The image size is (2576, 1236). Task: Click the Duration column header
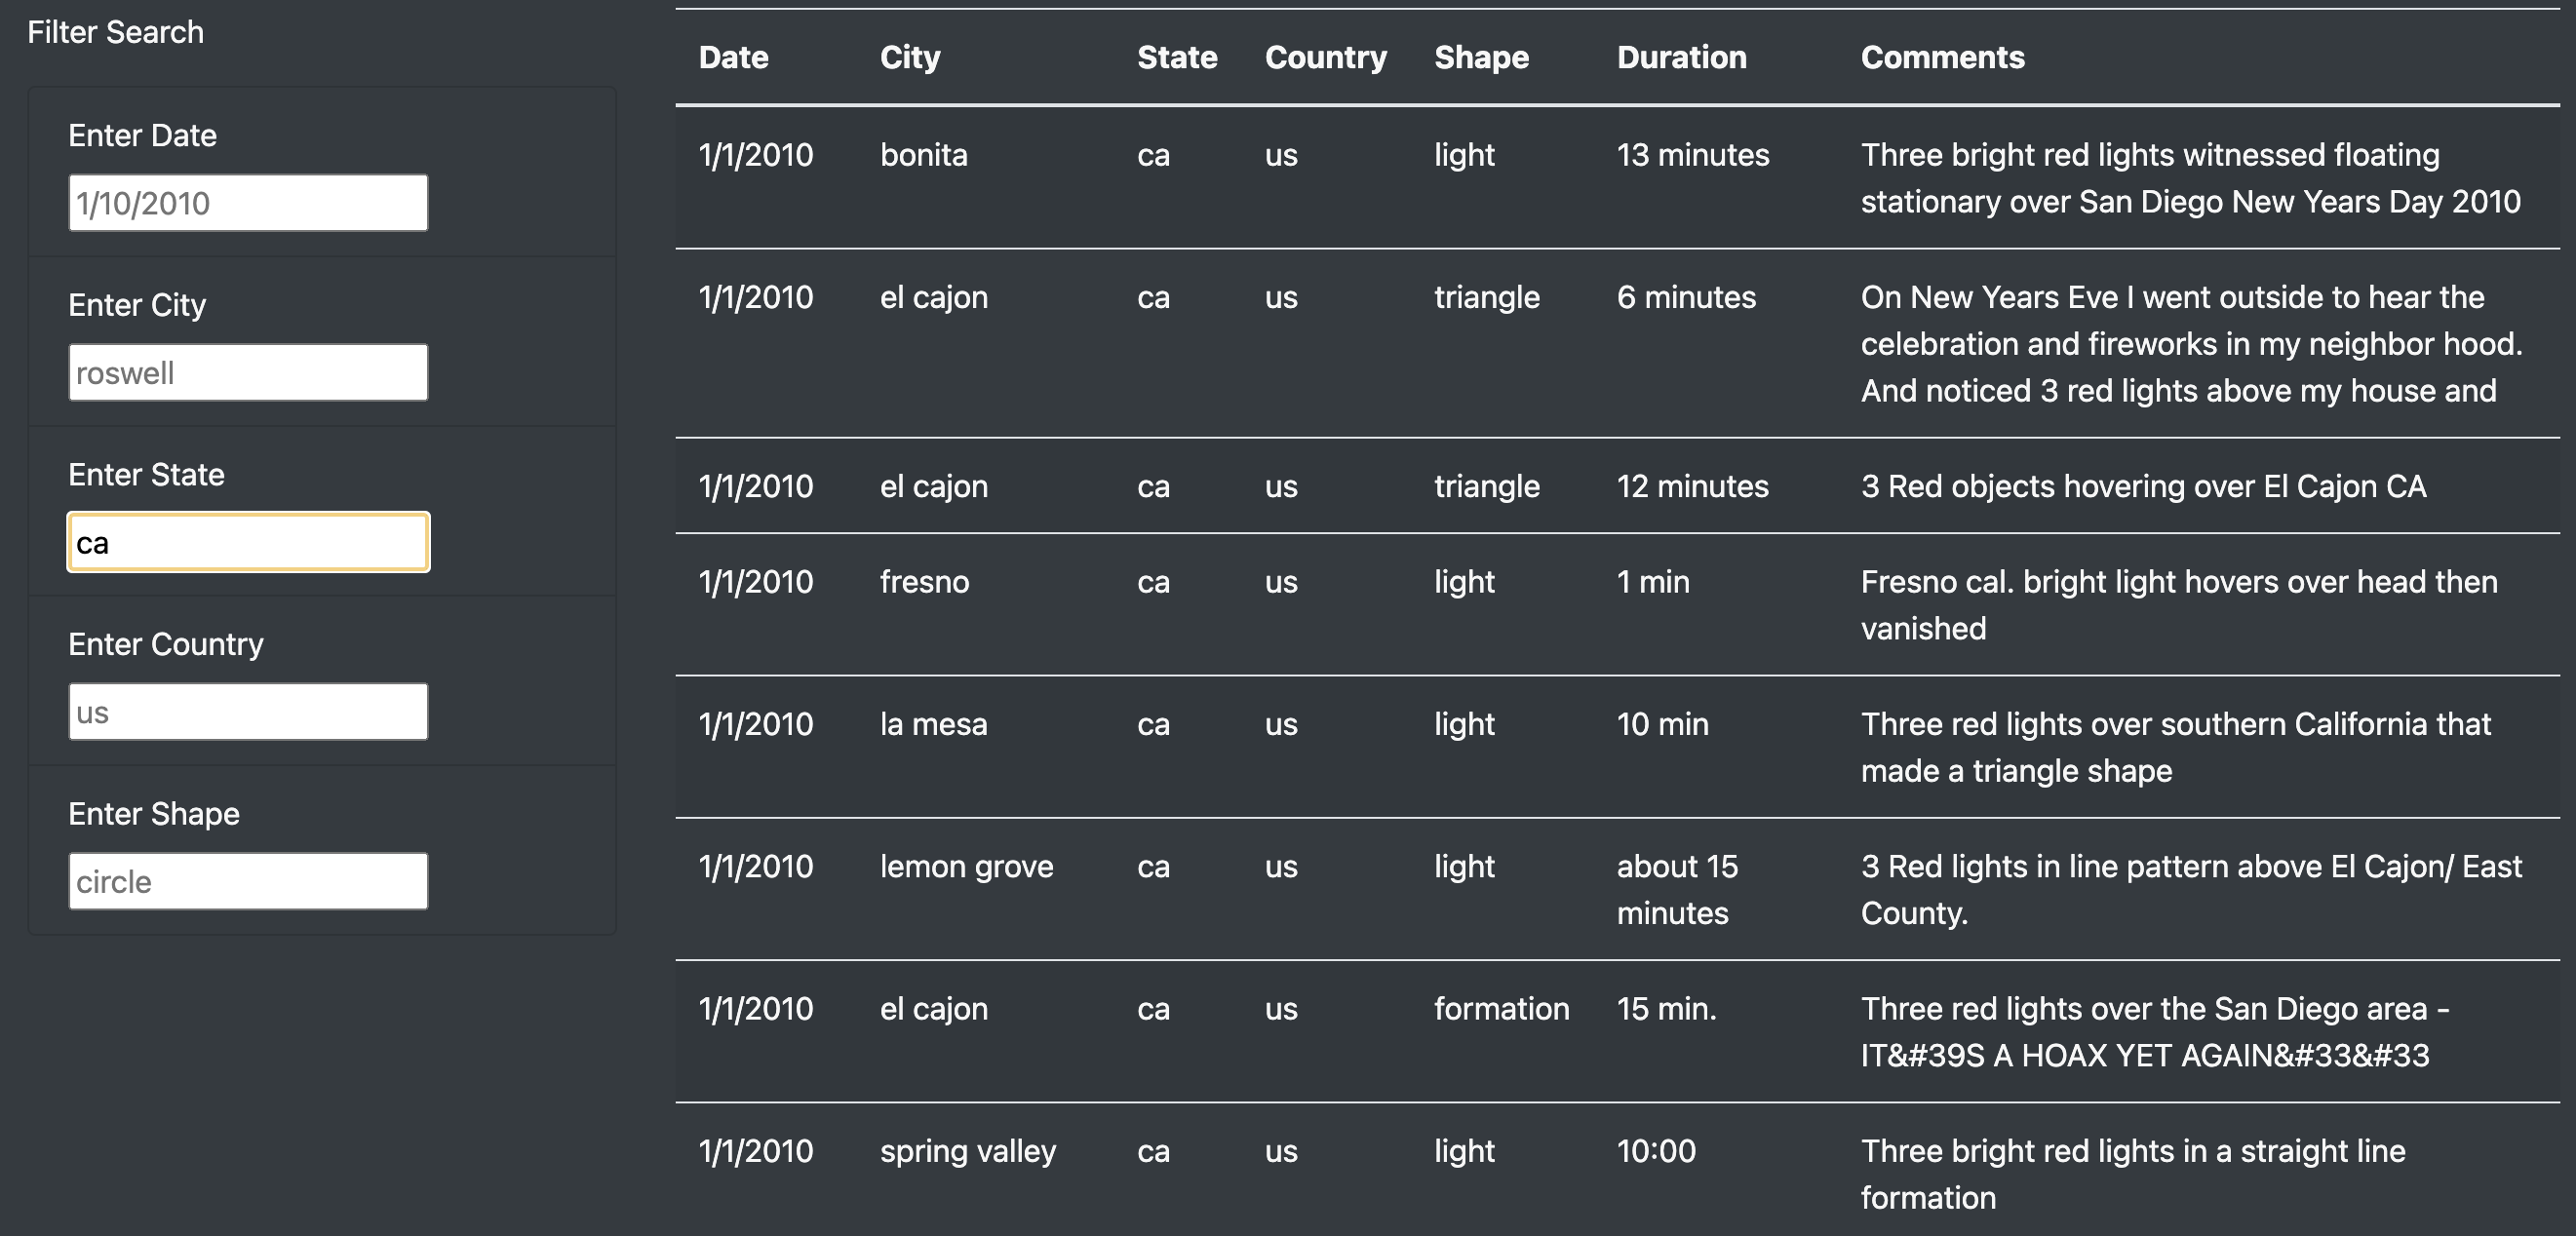[1681, 57]
